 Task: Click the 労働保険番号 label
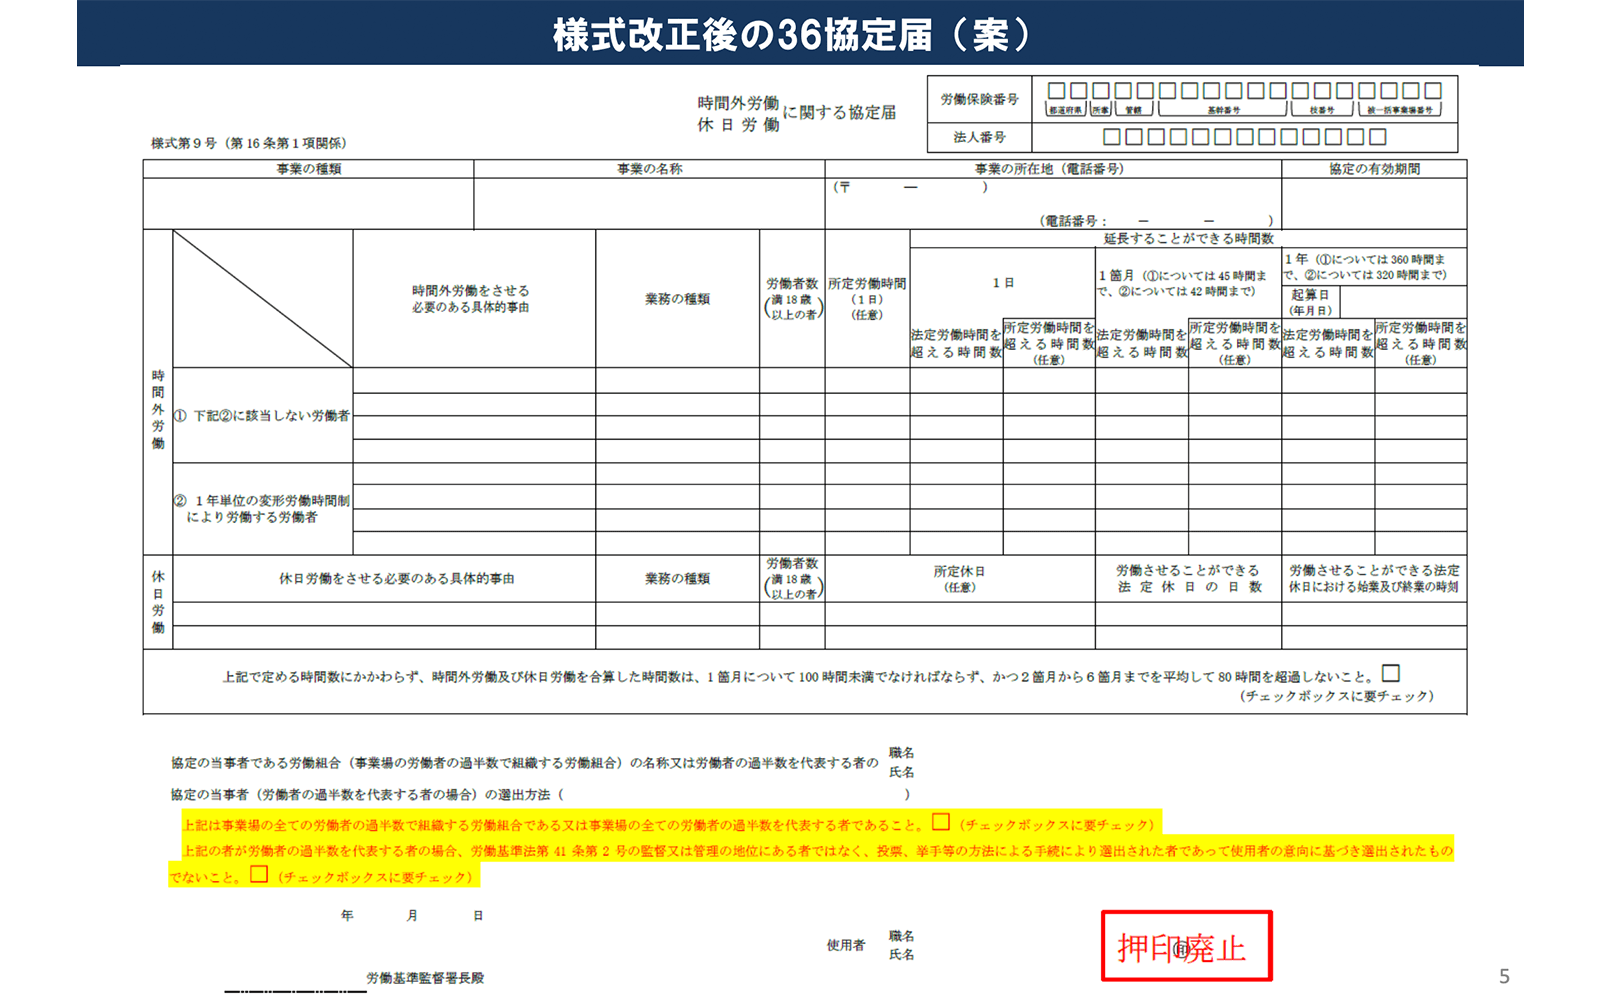tap(979, 99)
